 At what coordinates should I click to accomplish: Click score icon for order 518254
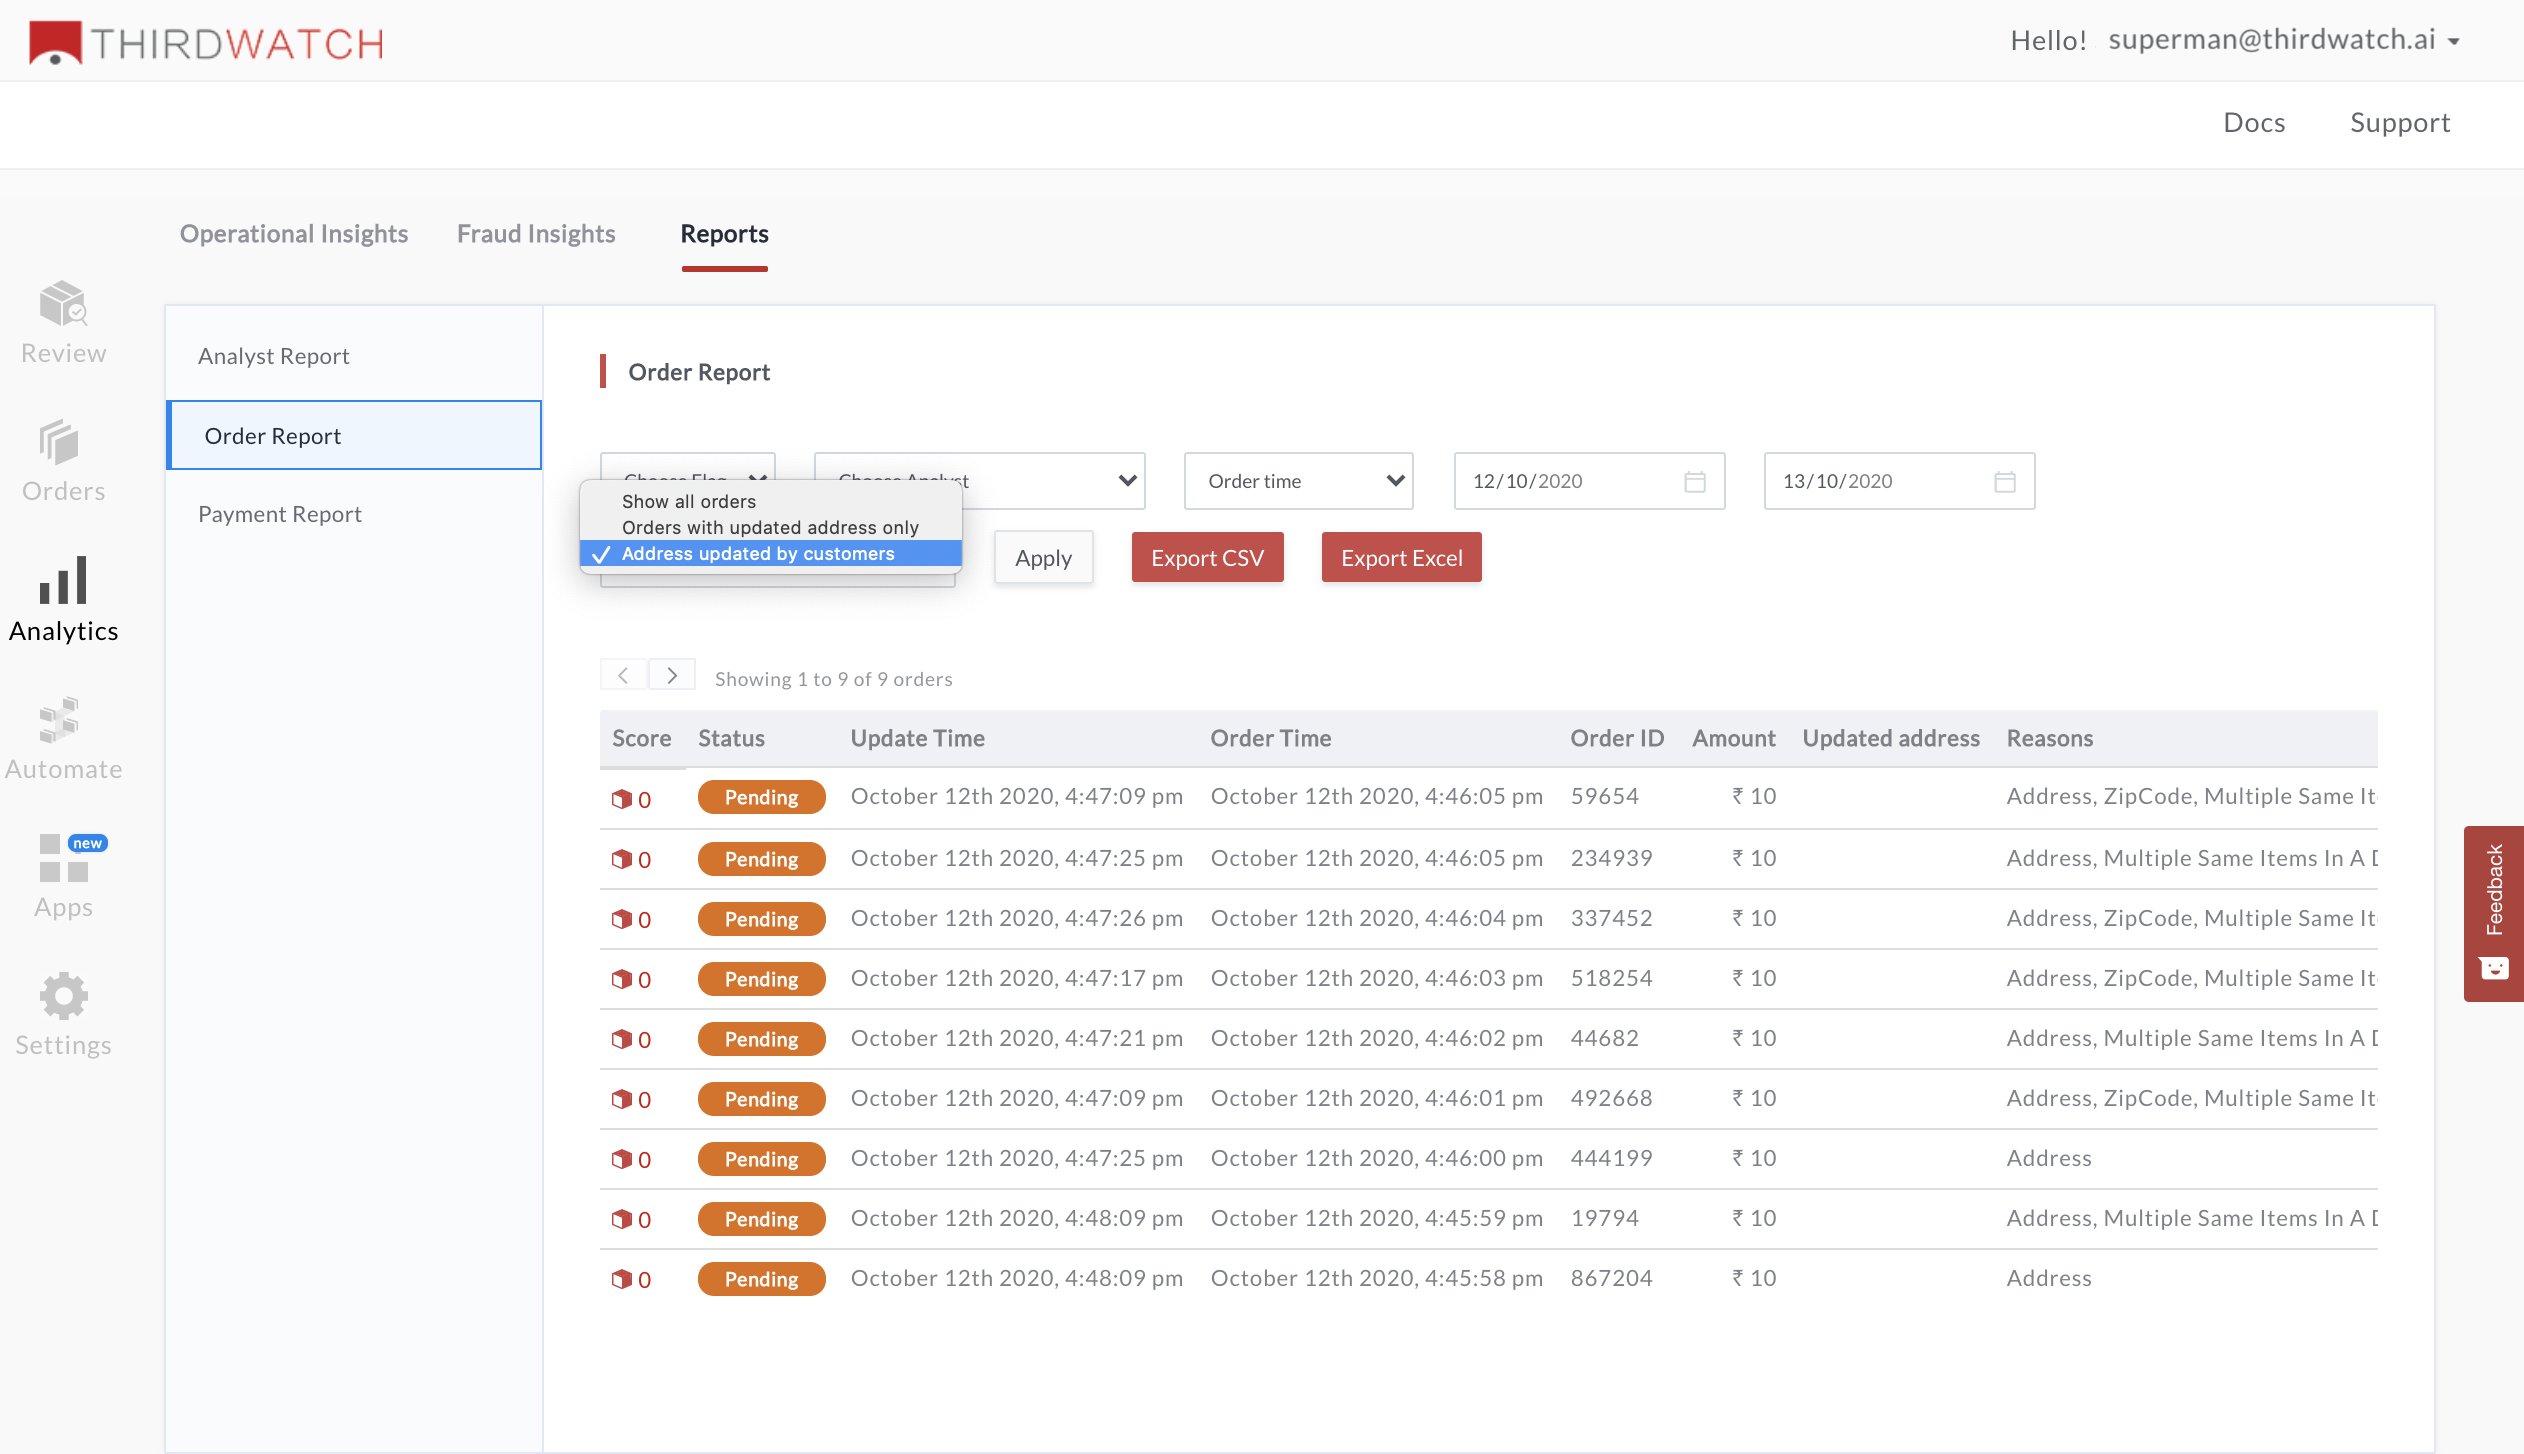[x=622, y=979]
